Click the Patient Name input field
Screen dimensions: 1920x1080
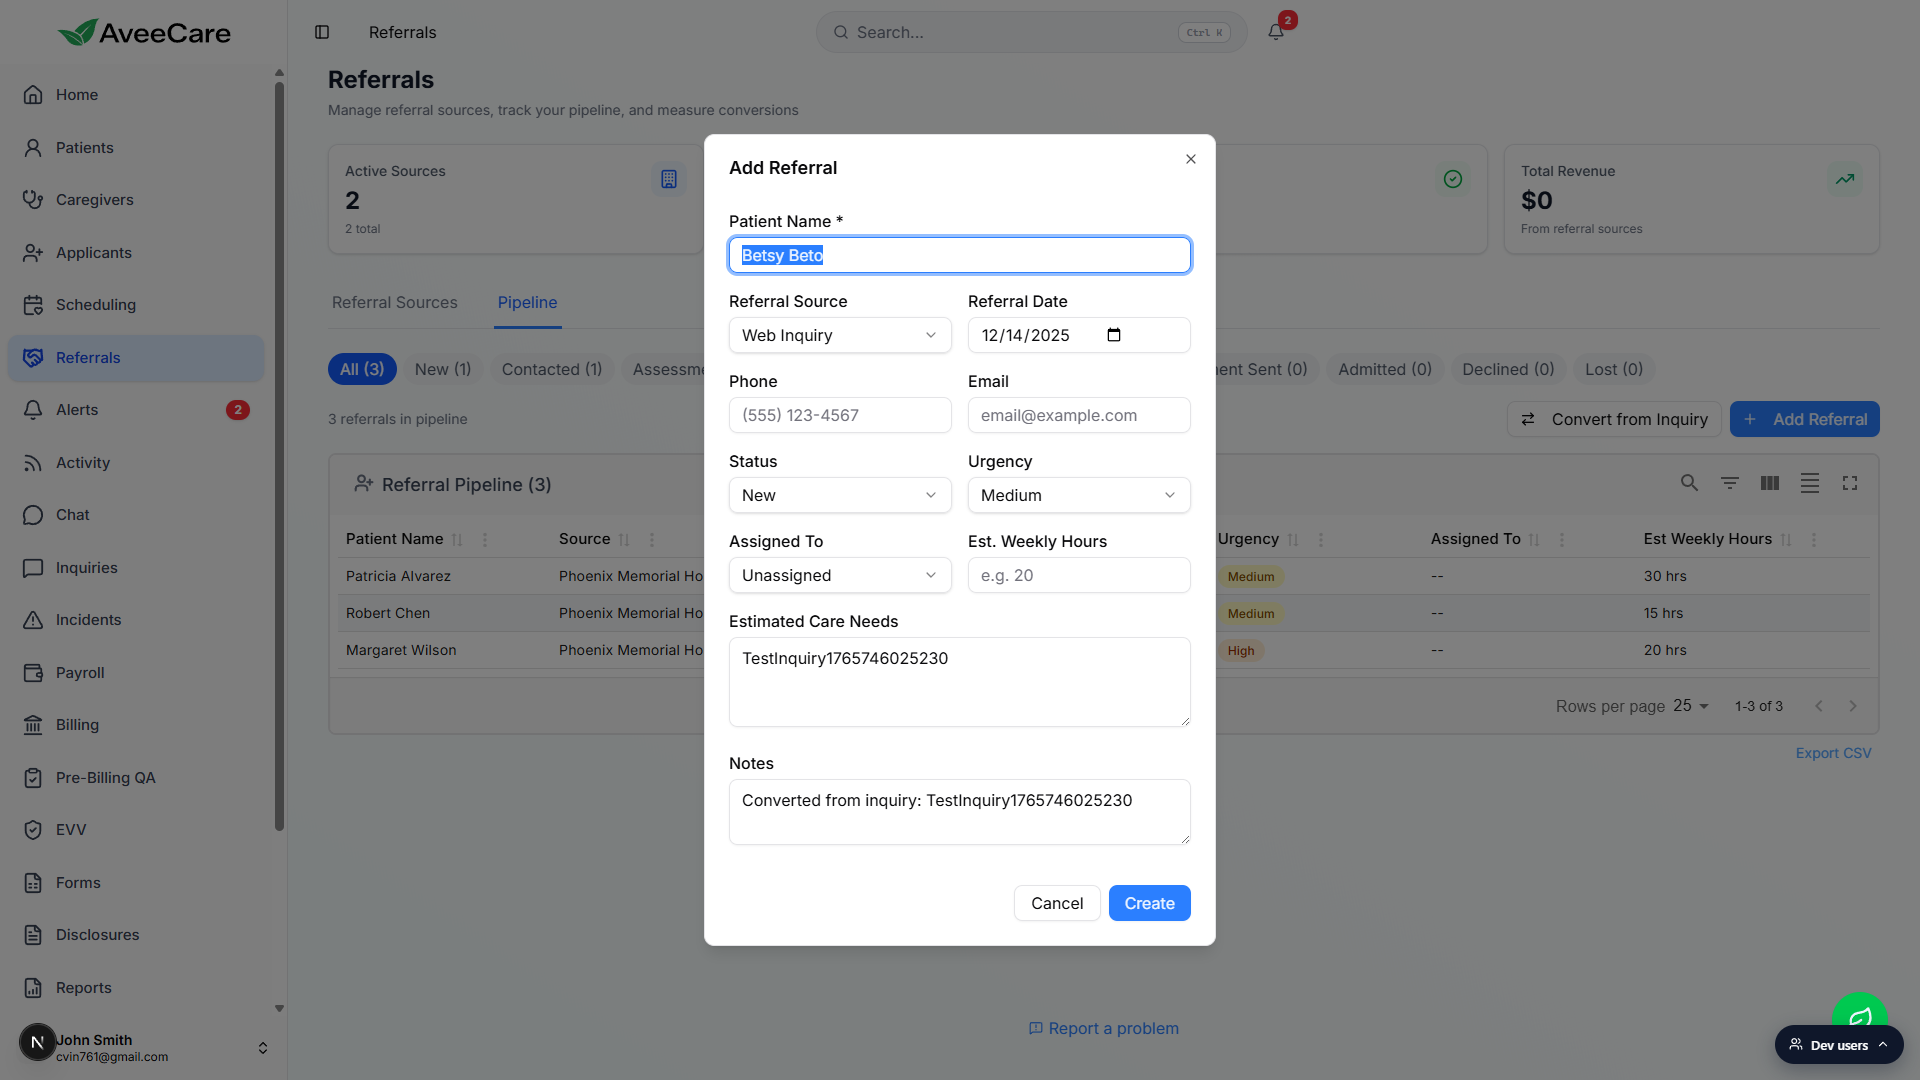coord(960,255)
